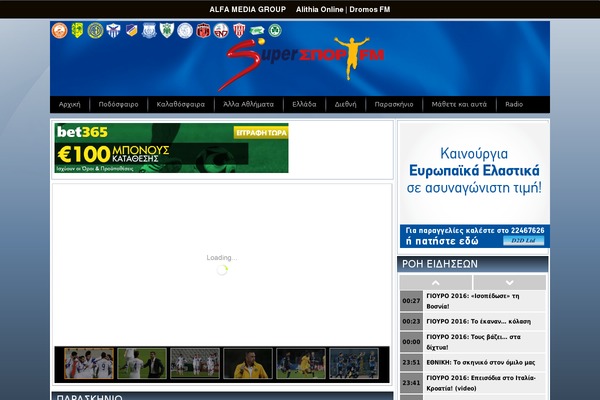600x400 pixels.
Task: Open the 00:27 ΓΙΟΥΡΟ 2016 «Ισοπέδωσε» τη Βοσνία story
Action: (473, 301)
